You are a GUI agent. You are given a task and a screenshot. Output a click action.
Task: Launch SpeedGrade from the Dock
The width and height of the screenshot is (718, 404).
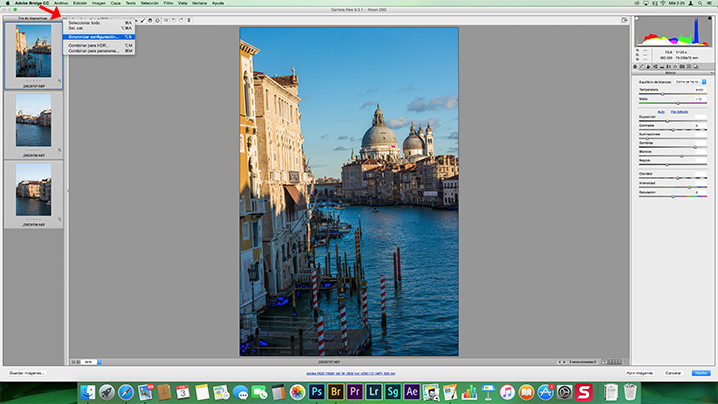(x=393, y=392)
